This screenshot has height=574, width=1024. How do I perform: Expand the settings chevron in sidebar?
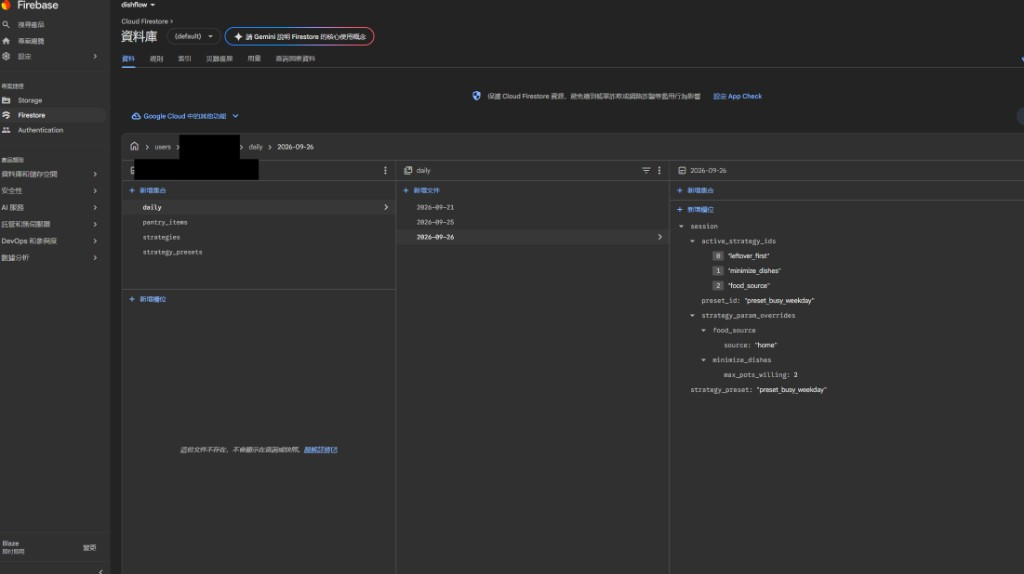click(95, 56)
